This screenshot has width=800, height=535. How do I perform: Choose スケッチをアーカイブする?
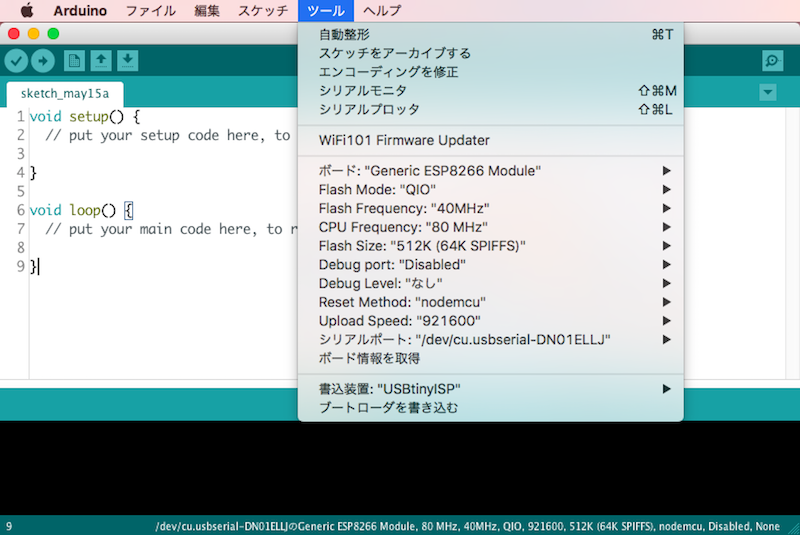(x=490, y=53)
